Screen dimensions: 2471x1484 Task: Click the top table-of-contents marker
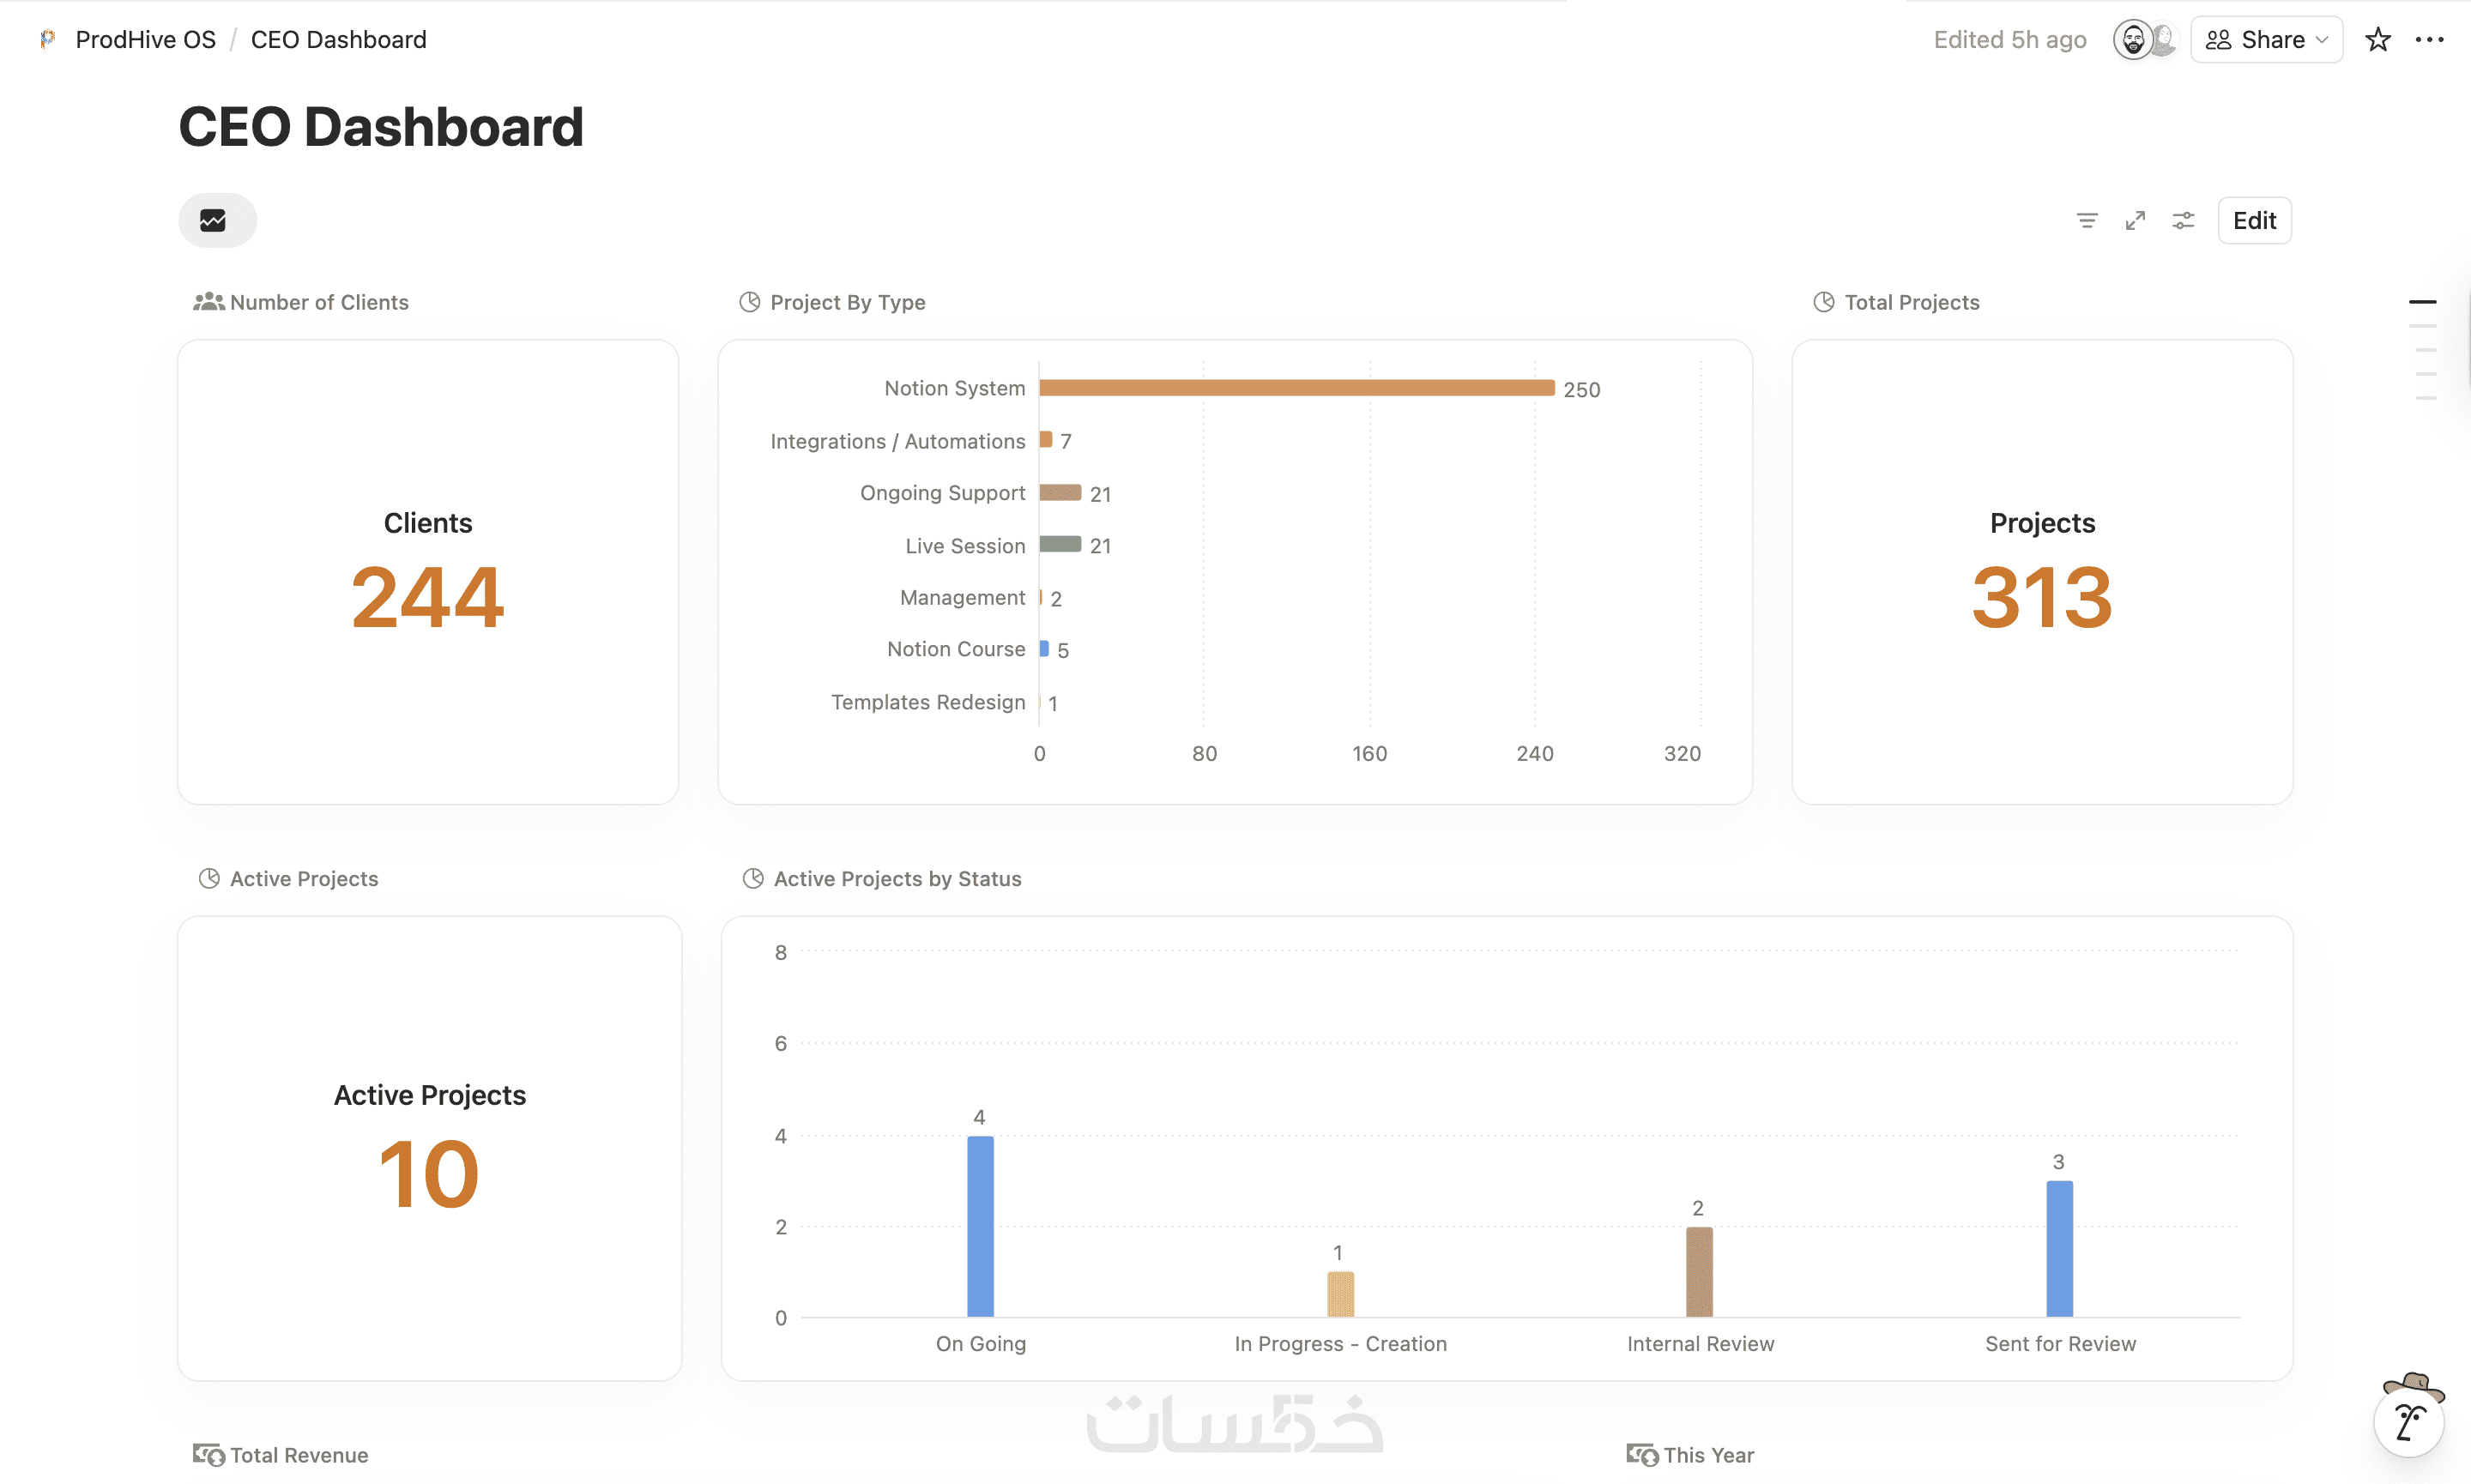[x=2422, y=301]
